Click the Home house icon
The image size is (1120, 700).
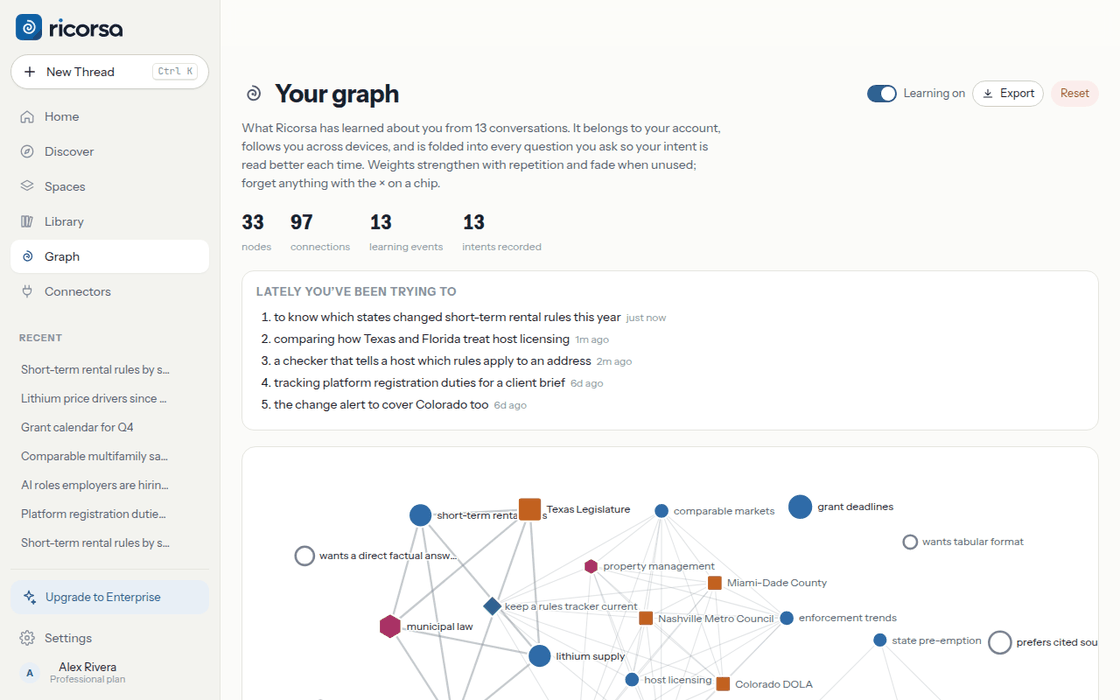[27, 116]
